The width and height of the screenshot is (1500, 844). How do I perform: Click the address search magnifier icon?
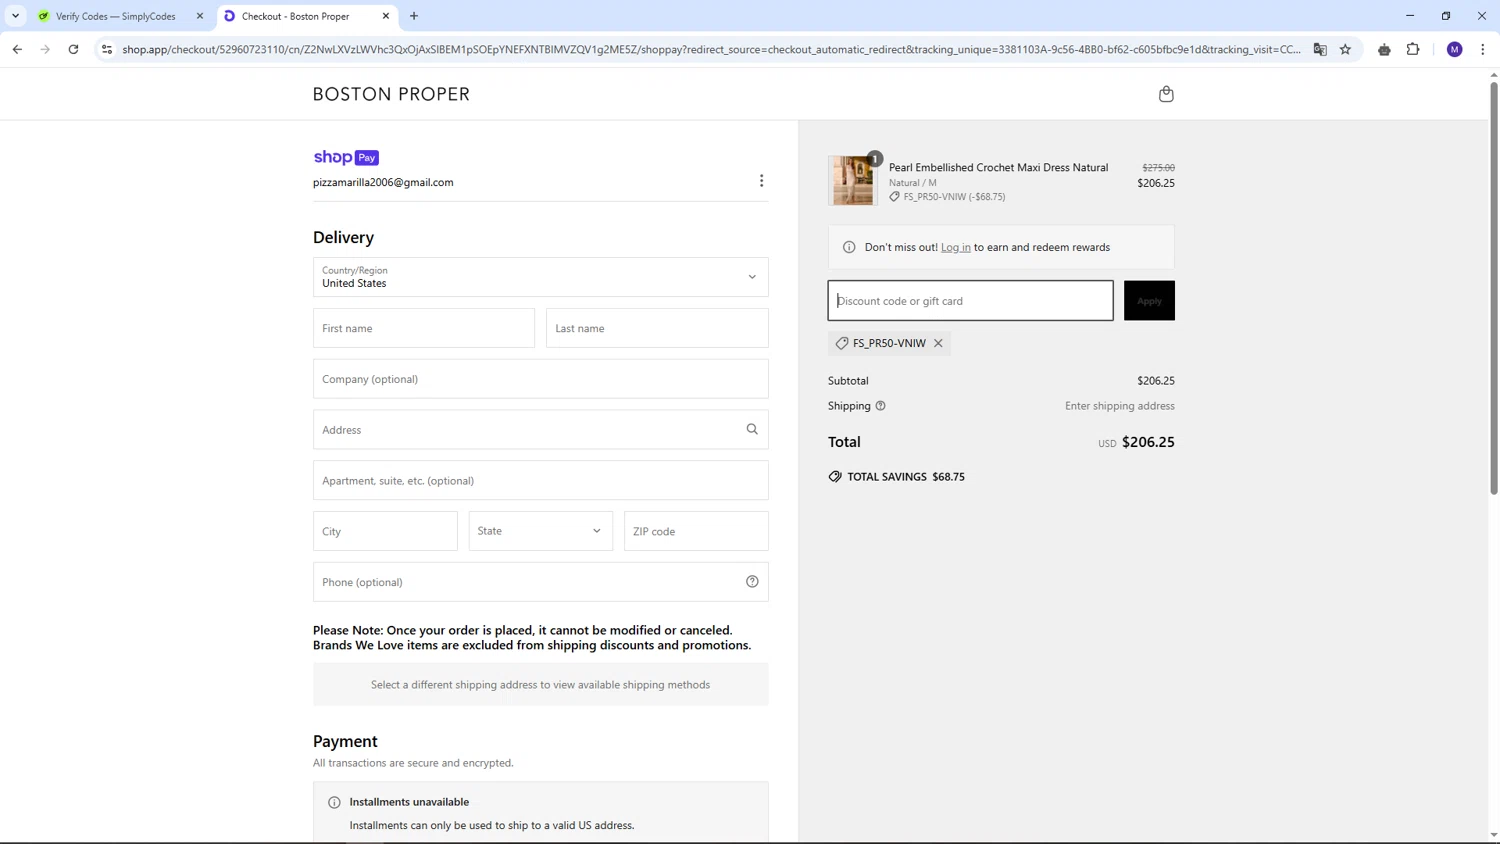752,429
